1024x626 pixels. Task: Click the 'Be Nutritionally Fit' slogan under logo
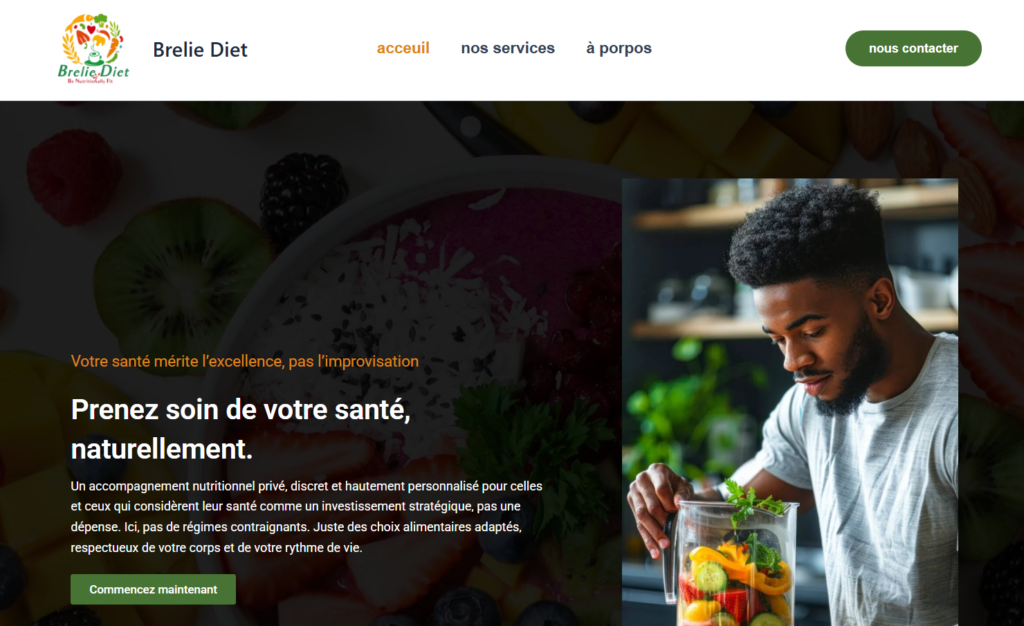(x=95, y=81)
